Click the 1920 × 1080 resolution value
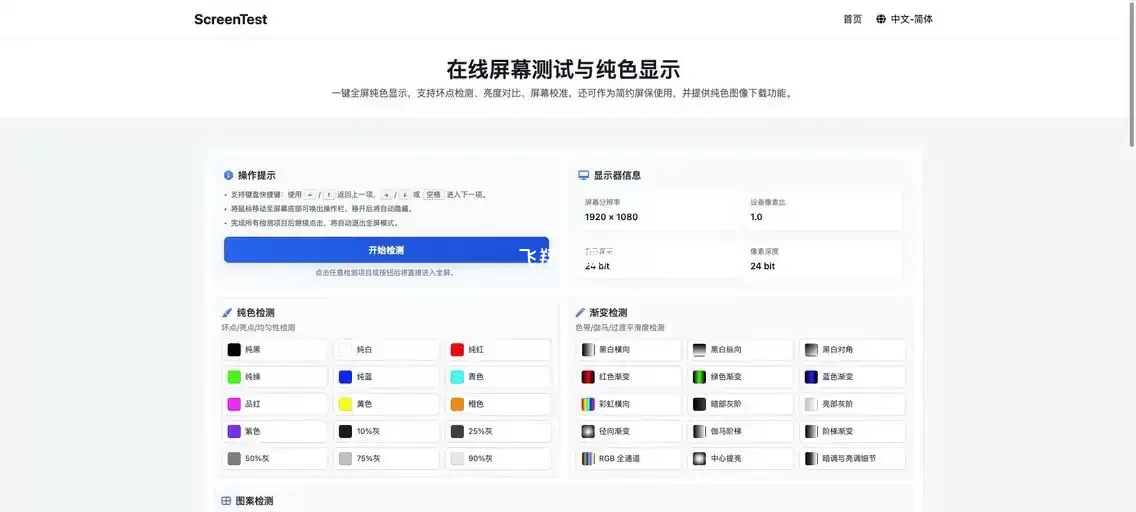Viewport: 1136px width, 512px height. (x=611, y=217)
